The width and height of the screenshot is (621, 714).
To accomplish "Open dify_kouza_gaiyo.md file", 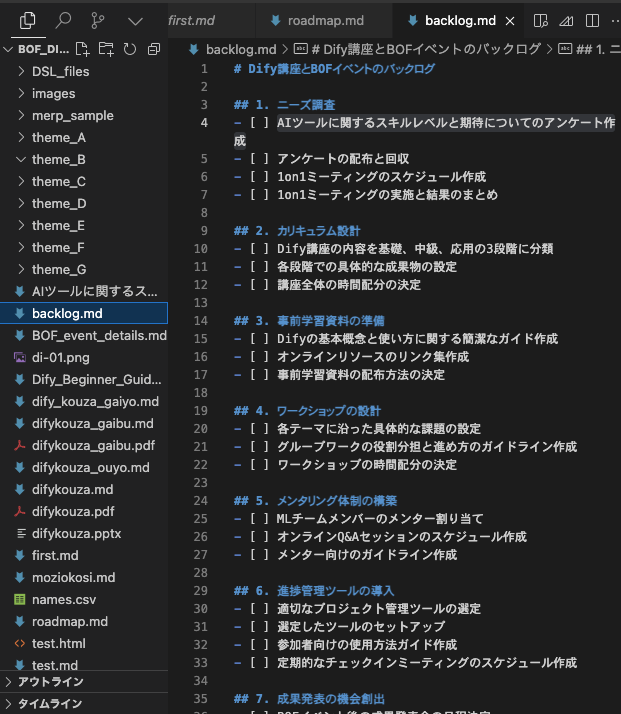I will (84, 402).
